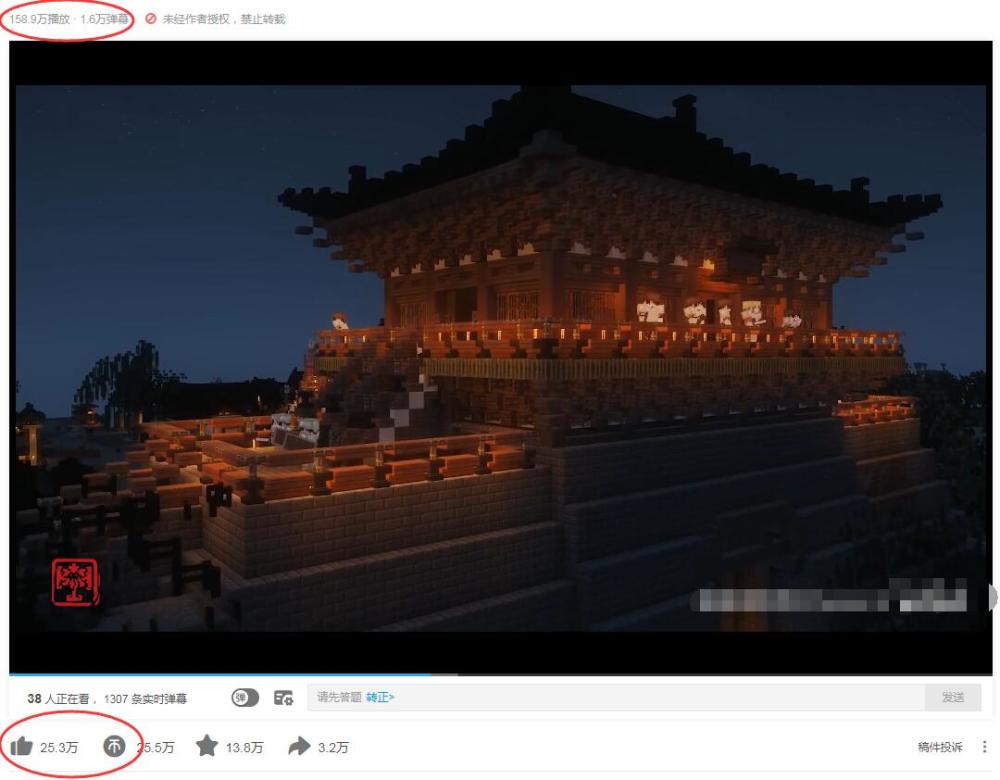Click the 3.2万 share count
This screenshot has width=1000, height=780.
point(333,747)
